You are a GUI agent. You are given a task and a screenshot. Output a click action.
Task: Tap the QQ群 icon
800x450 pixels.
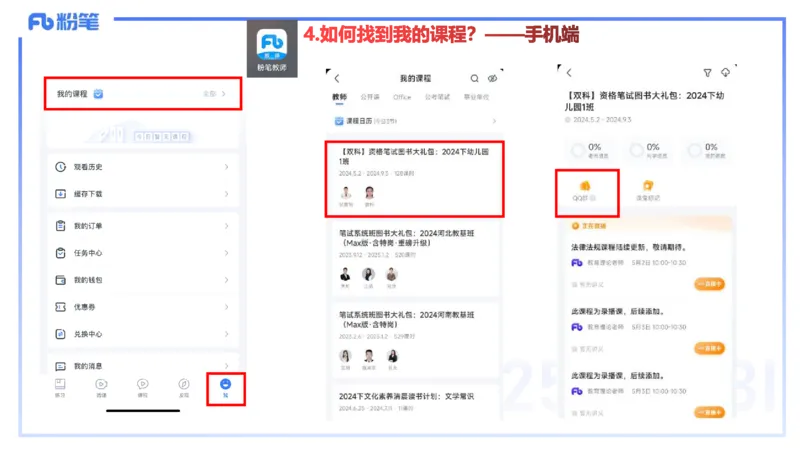[585, 186]
